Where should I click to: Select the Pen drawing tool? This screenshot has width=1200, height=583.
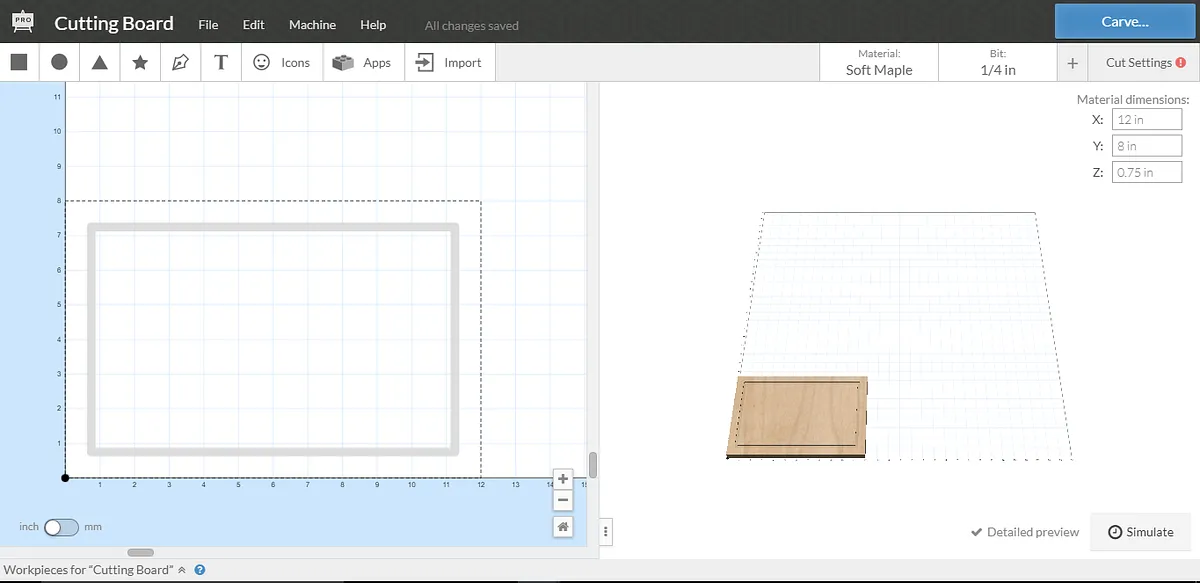click(180, 62)
